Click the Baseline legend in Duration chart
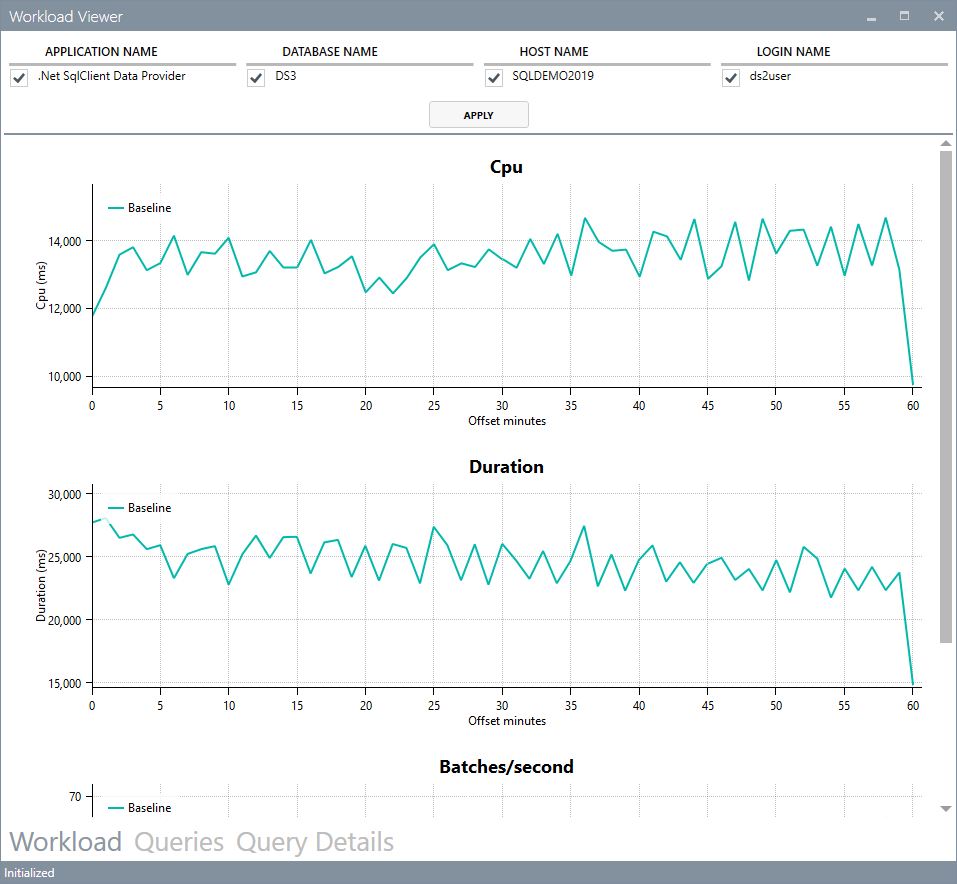957x884 pixels. point(140,508)
